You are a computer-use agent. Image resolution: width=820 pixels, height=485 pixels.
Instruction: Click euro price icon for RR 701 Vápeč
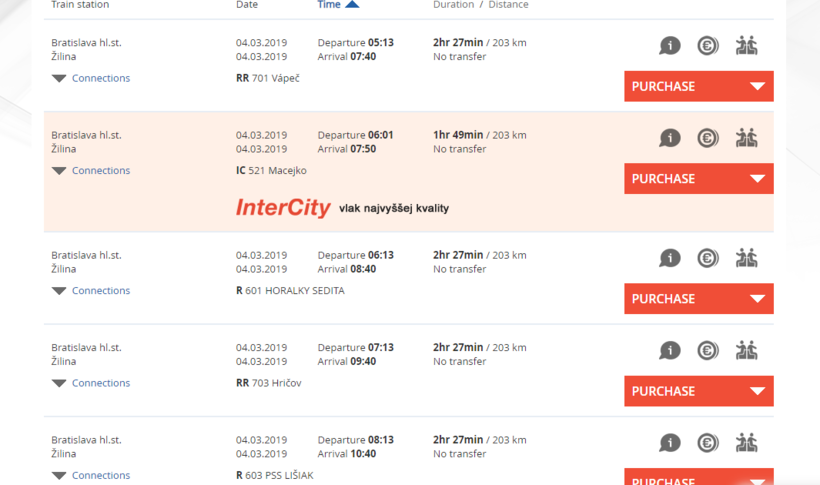coord(708,46)
